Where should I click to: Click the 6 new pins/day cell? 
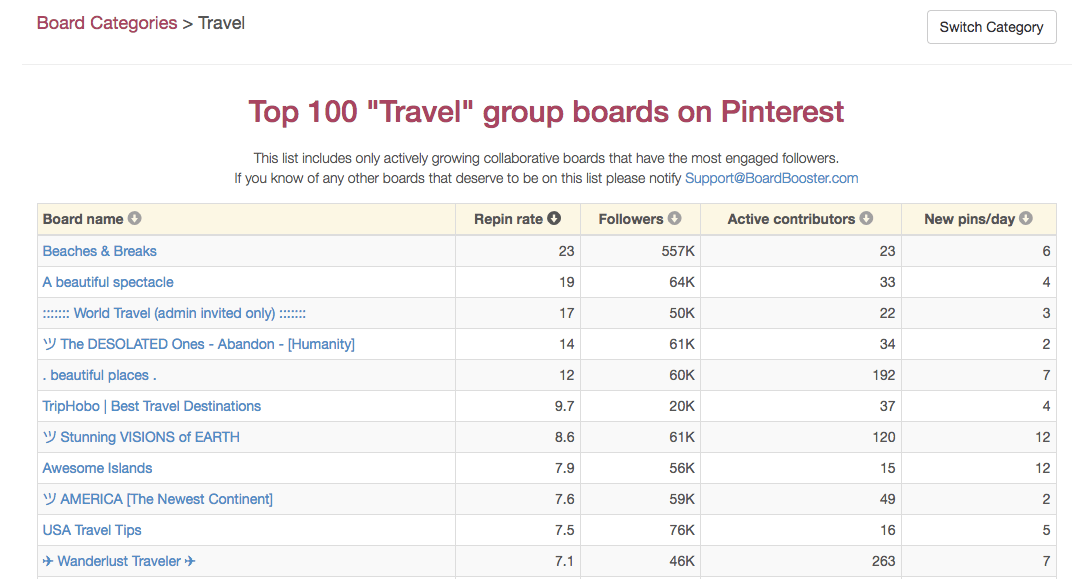pos(978,251)
